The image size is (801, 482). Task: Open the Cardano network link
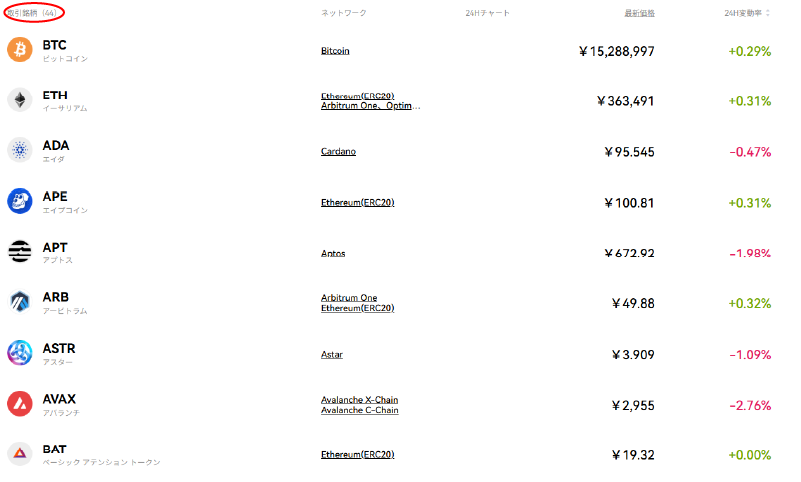tap(338, 151)
